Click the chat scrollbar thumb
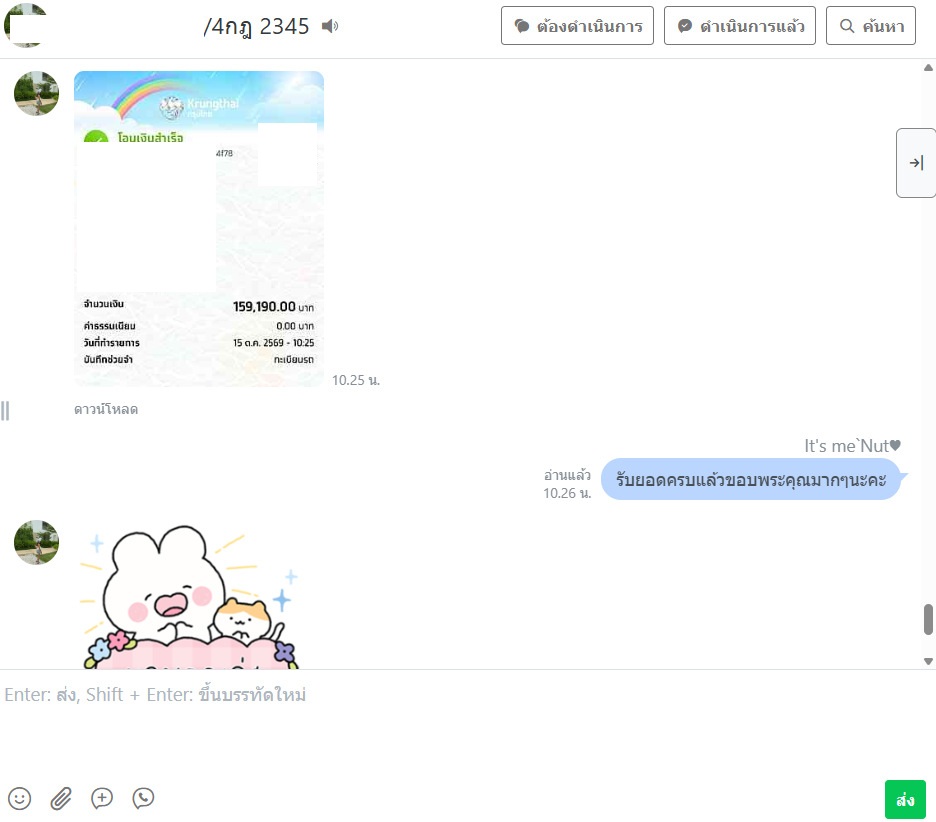 pos(928,620)
